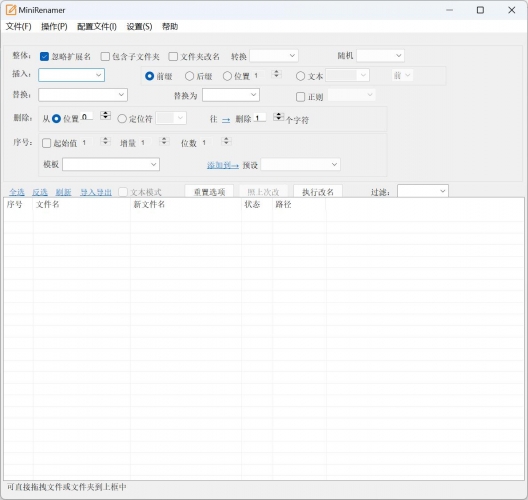Expand the 预设 dropdown
This screenshot has height=500, width=528.
coord(300,164)
